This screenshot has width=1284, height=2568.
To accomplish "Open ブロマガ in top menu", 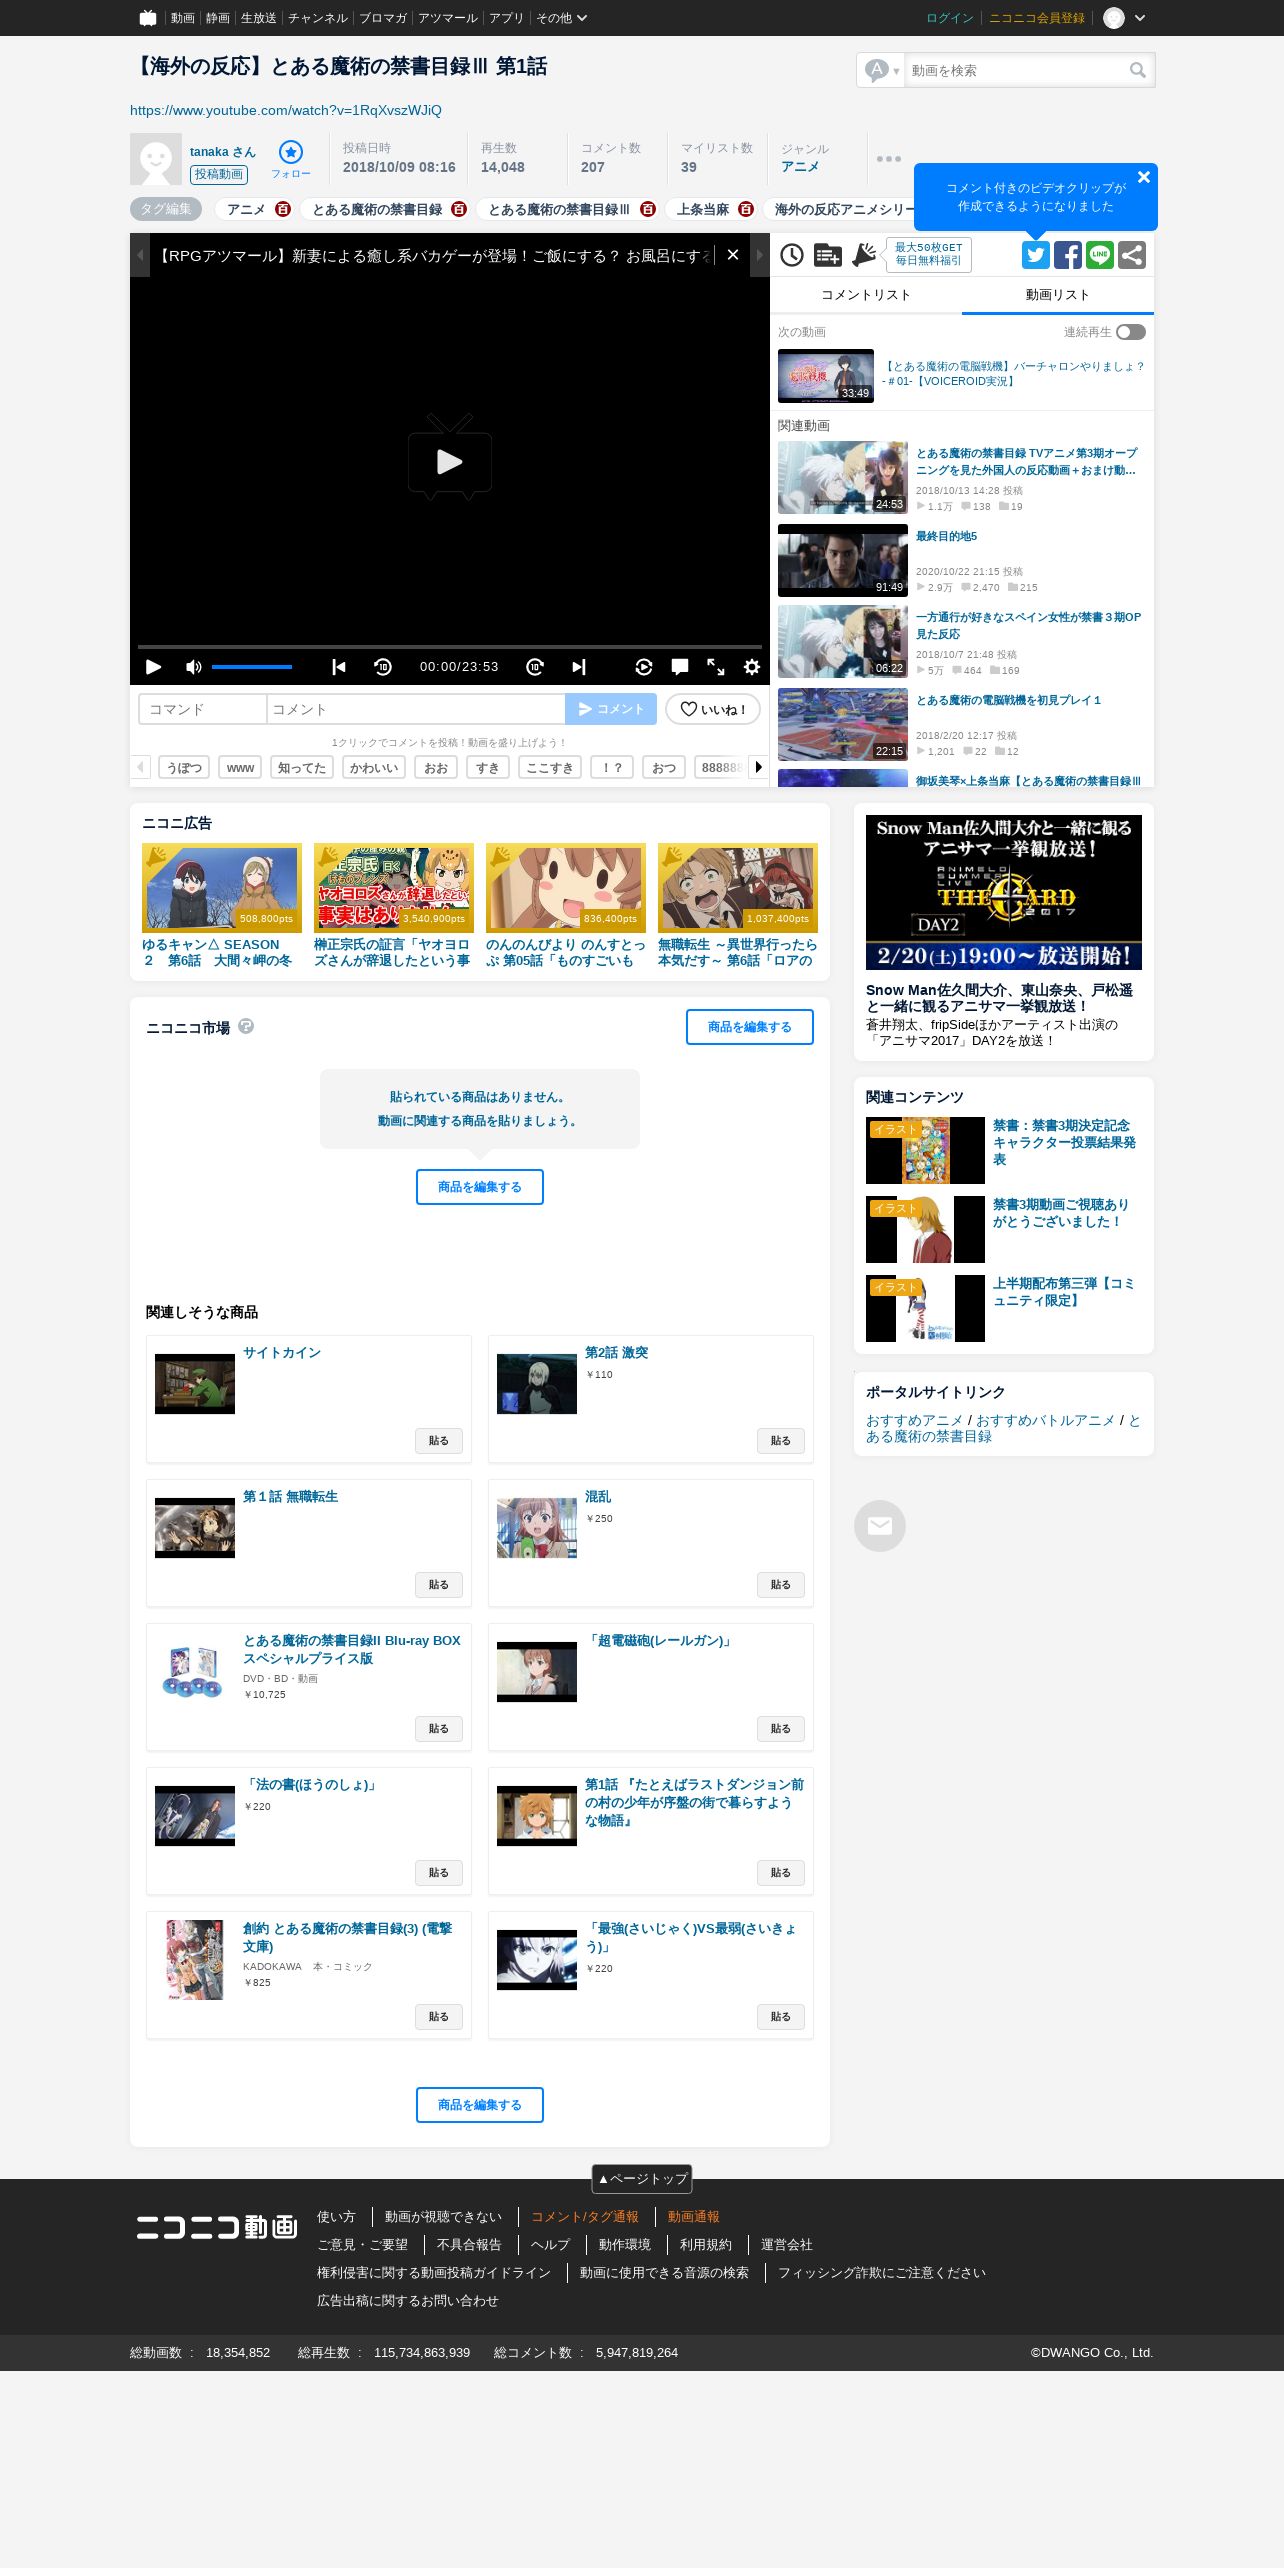I will point(383,18).
